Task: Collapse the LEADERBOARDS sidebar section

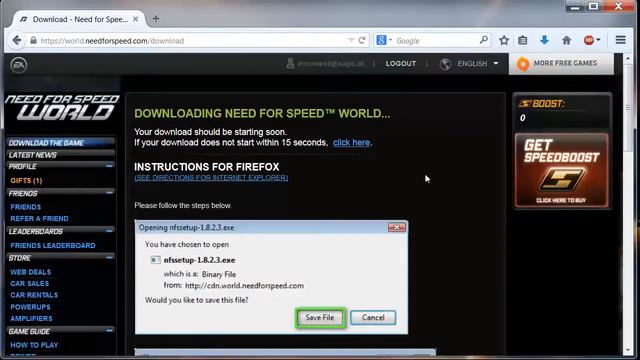Action: click(x=109, y=231)
